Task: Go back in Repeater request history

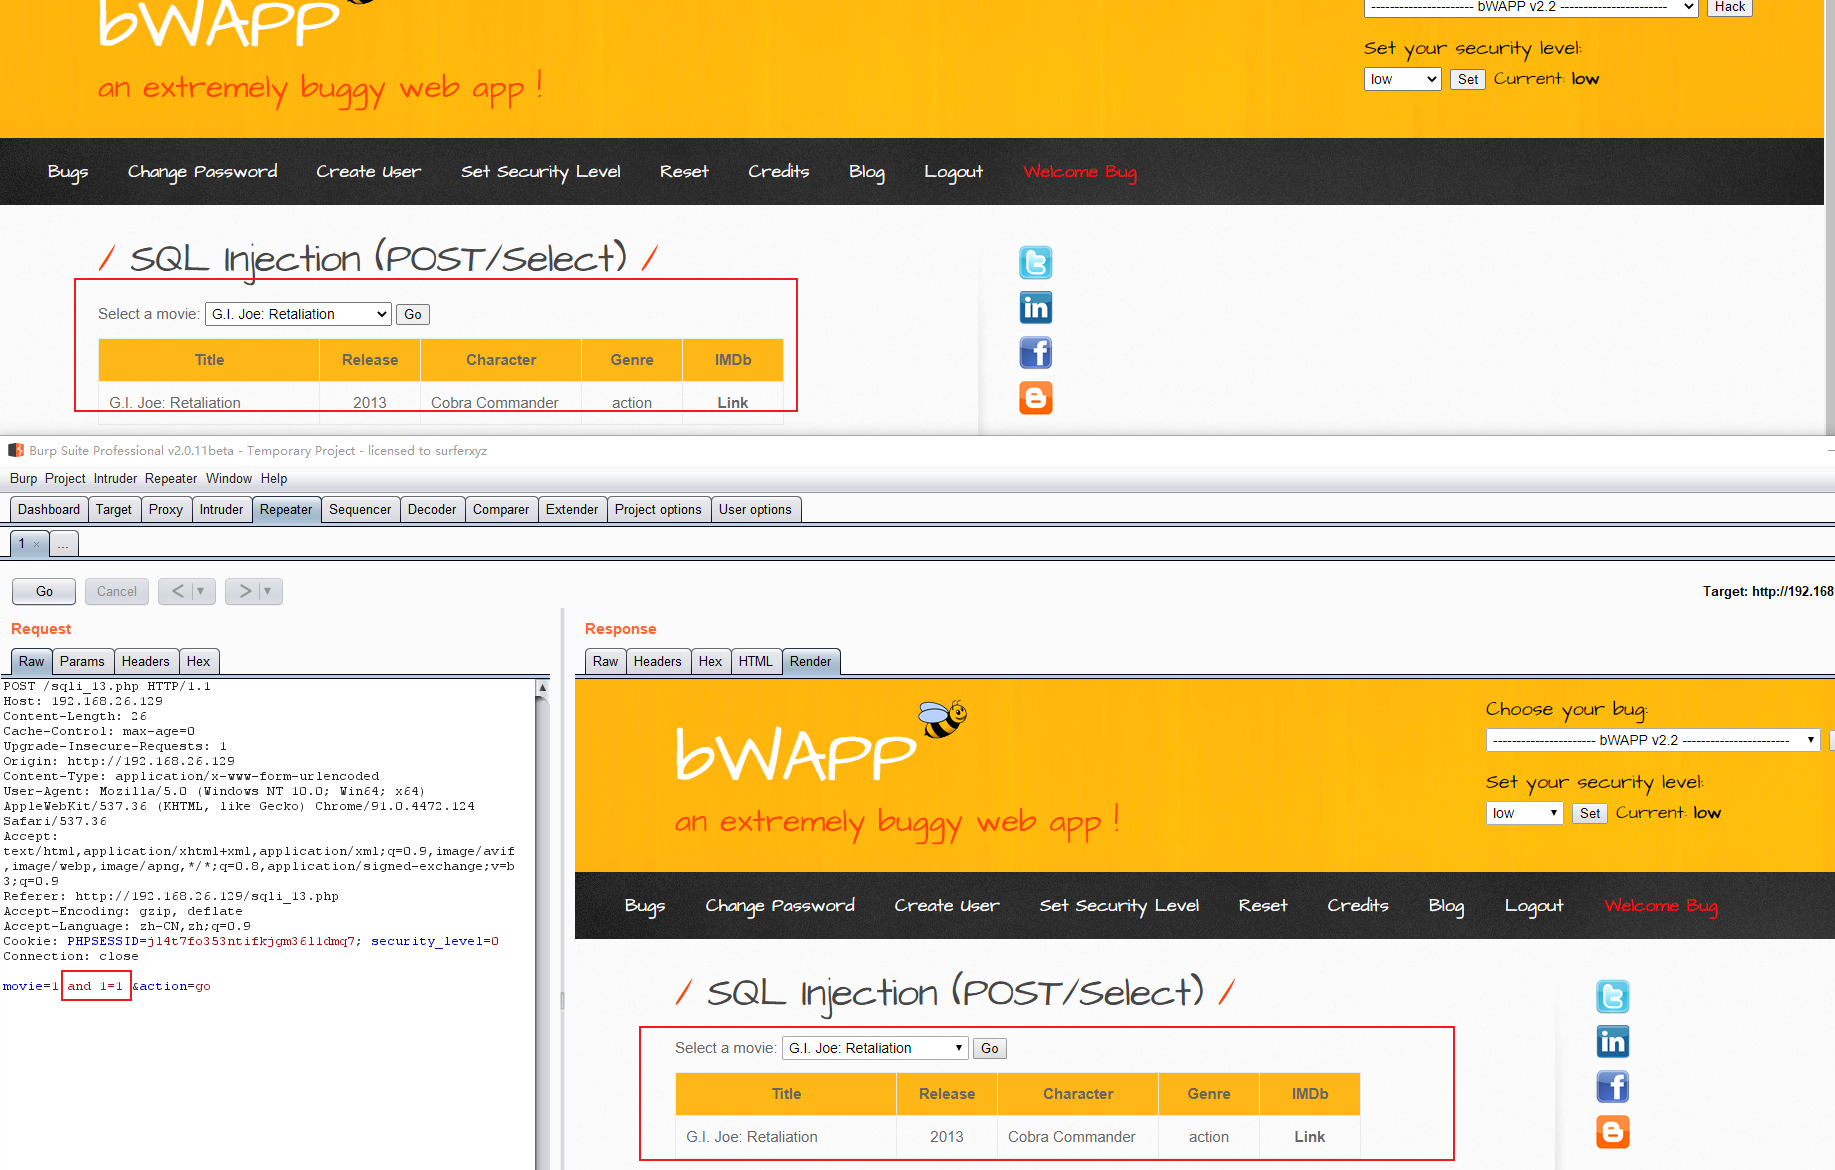Action: pyautogui.click(x=177, y=591)
